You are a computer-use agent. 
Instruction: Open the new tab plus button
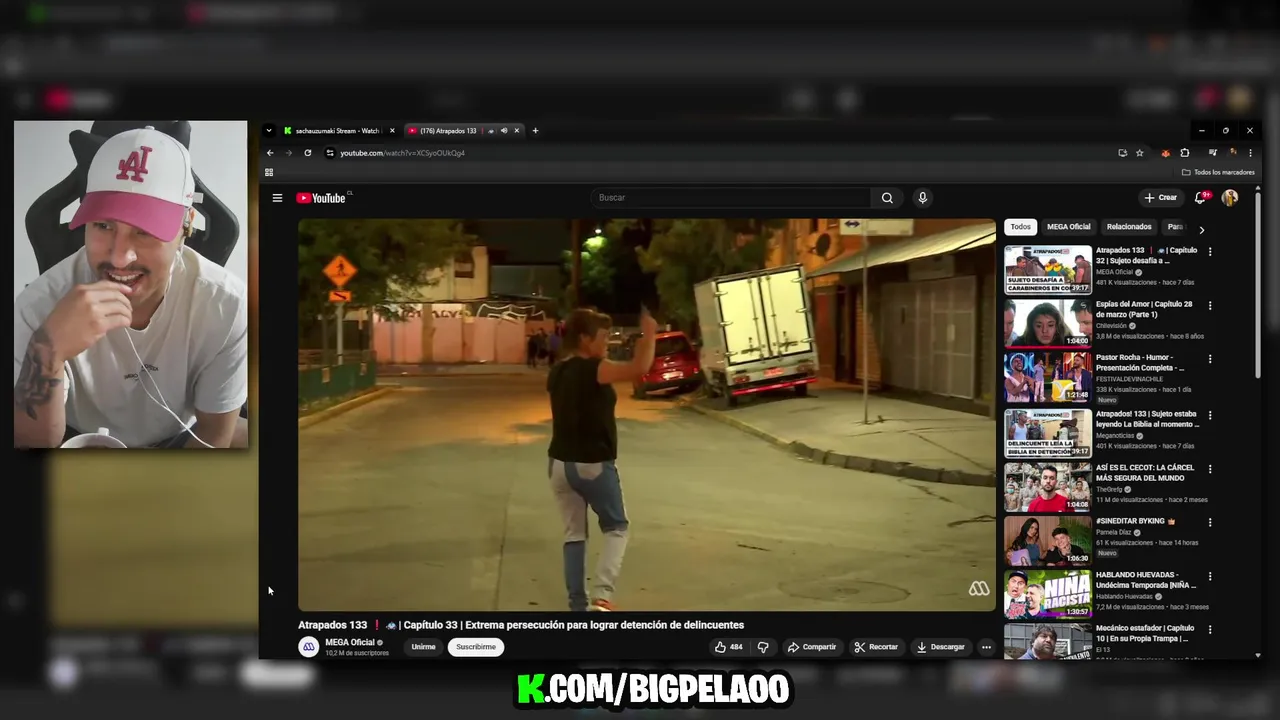(535, 131)
